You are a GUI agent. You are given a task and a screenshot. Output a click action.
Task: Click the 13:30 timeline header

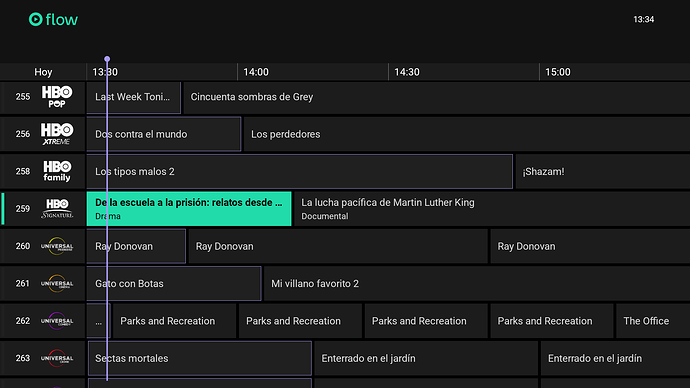pos(105,72)
